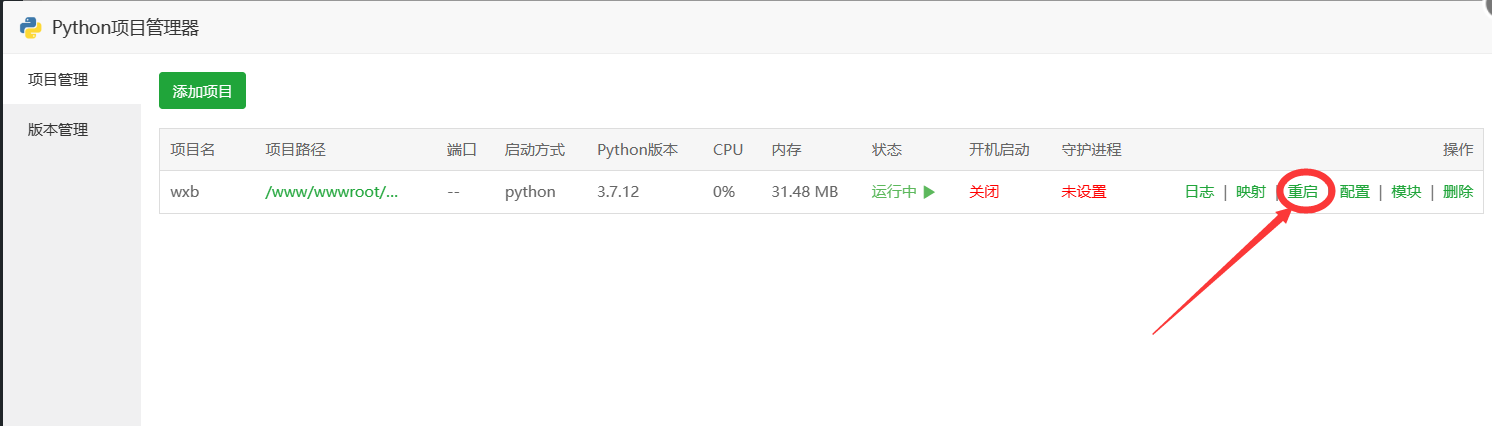Click 重启 to restart wxb project
Viewport: 1492px width, 426px height.
(x=1303, y=192)
